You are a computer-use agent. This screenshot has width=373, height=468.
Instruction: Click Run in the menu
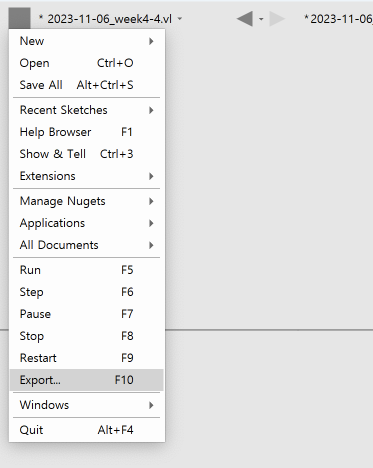[x=87, y=270]
